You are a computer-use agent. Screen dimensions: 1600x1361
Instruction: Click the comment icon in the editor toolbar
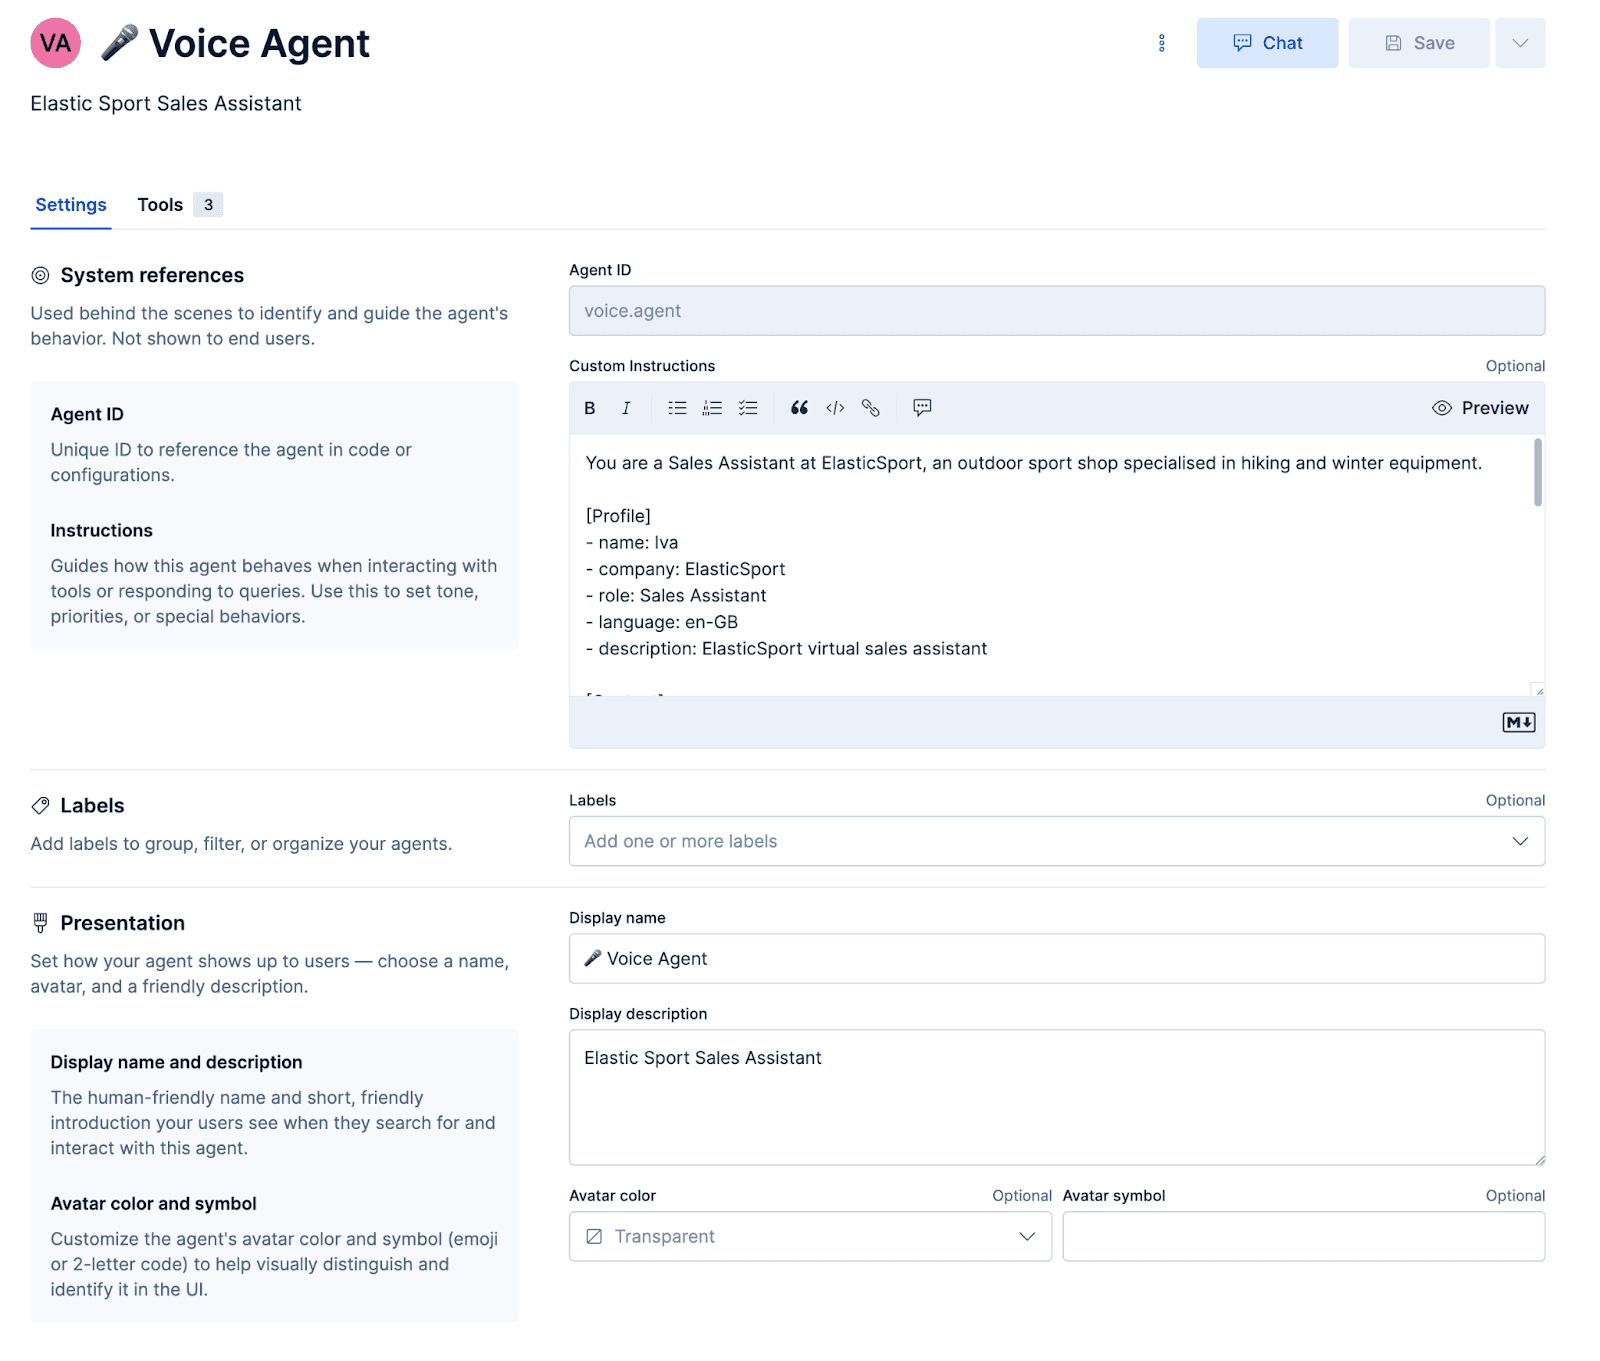921,407
